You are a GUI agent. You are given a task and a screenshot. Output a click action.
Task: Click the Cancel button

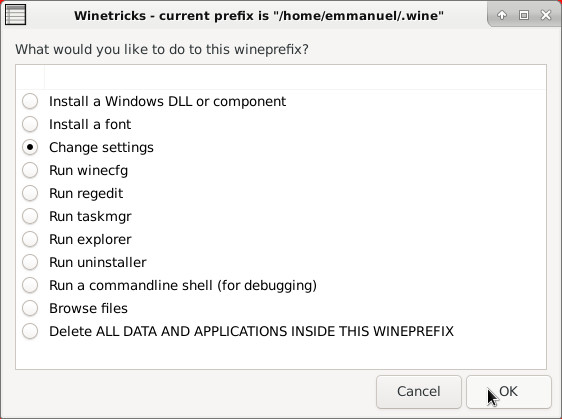(419, 392)
